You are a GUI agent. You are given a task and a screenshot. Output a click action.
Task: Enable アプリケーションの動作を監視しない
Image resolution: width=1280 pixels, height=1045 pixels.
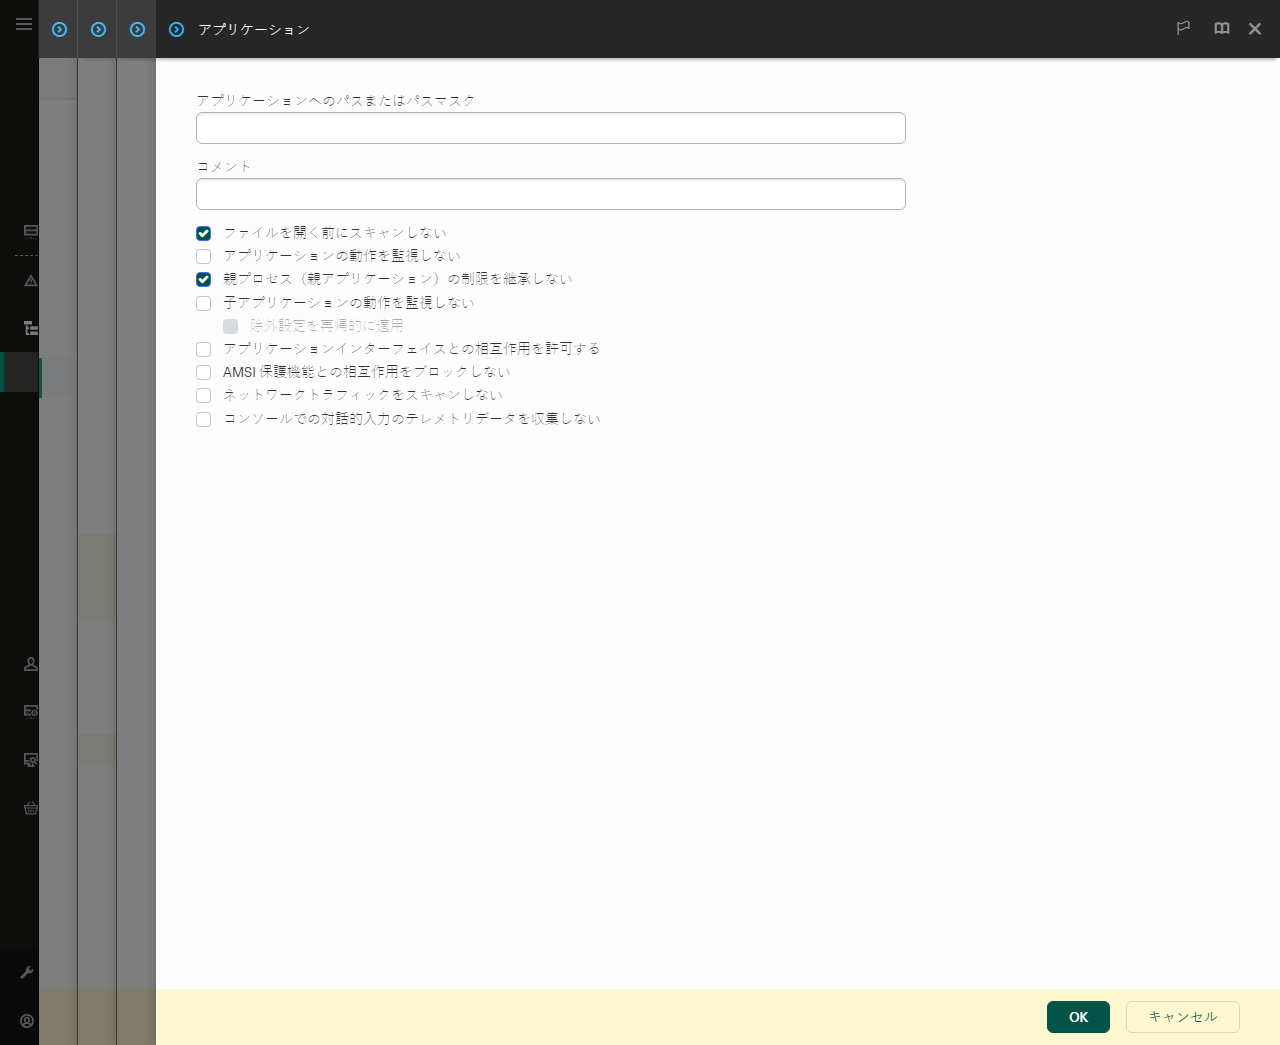pyautogui.click(x=203, y=256)
